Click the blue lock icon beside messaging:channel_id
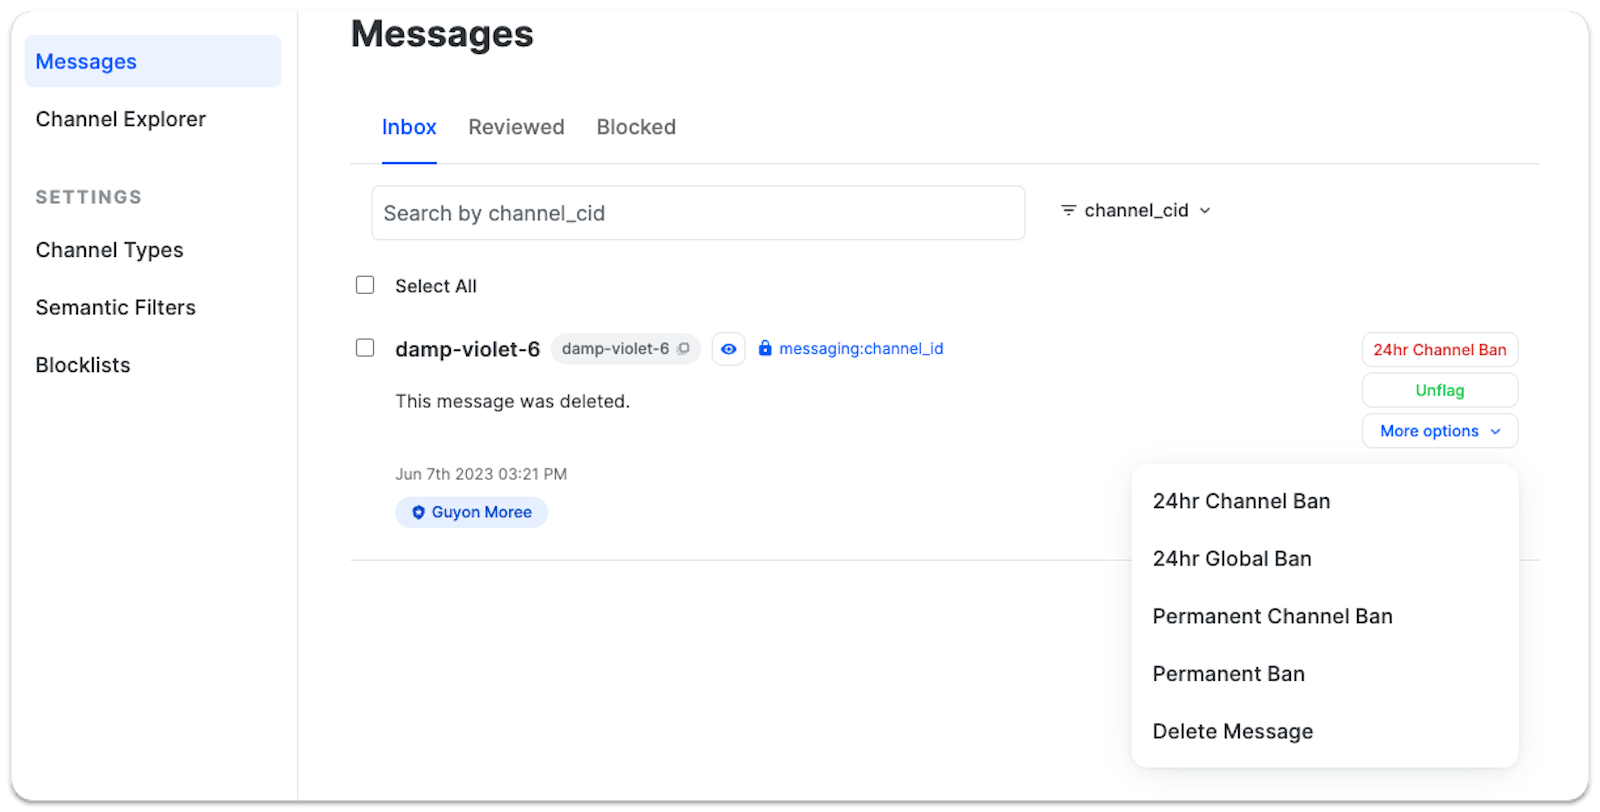The height and width of the screenshot is (812, 1600). (765, 349)
